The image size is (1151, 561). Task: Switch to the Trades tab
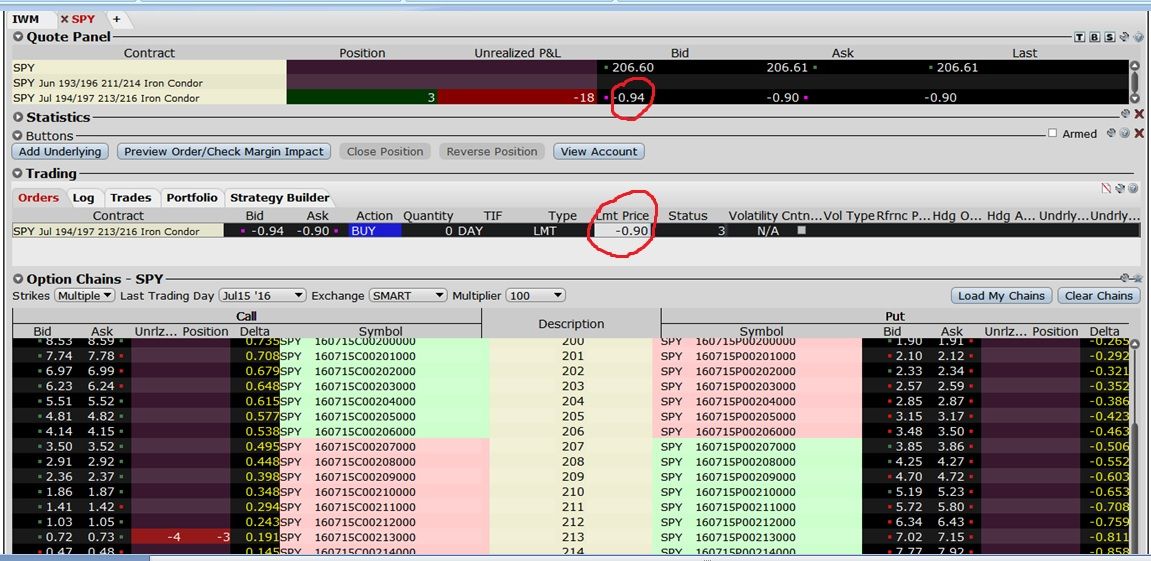131,198
